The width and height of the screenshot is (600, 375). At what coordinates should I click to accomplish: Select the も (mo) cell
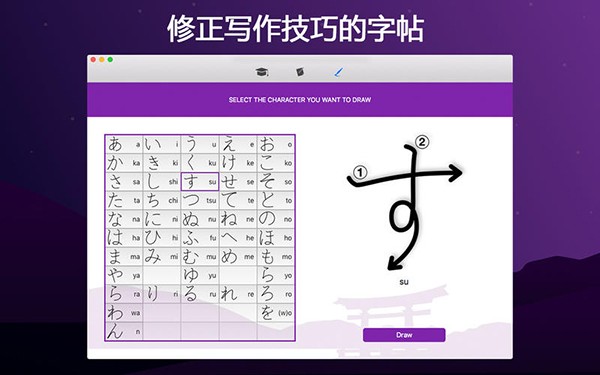276,257
